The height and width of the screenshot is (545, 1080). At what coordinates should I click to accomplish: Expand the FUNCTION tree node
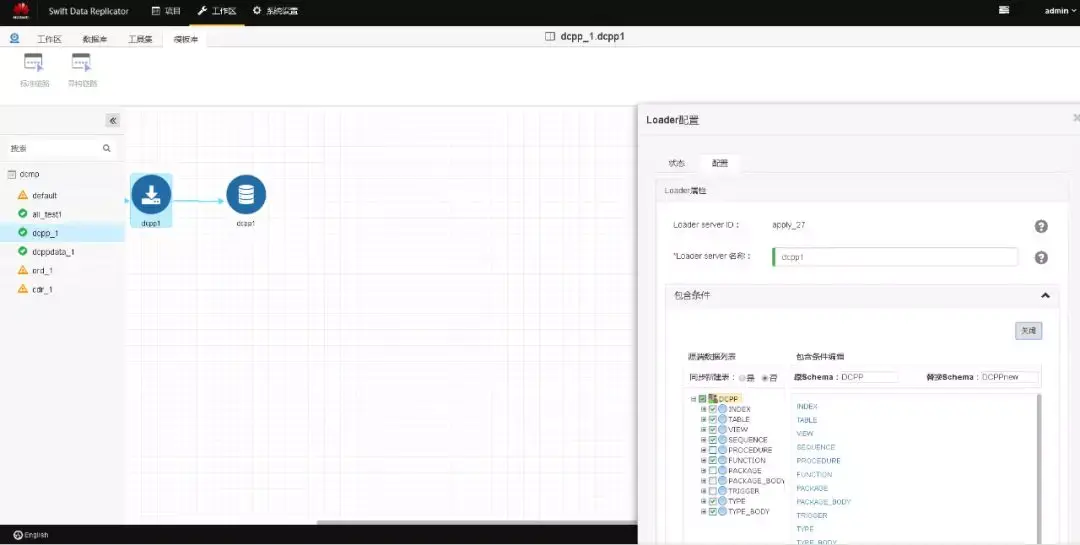point(703,460)
